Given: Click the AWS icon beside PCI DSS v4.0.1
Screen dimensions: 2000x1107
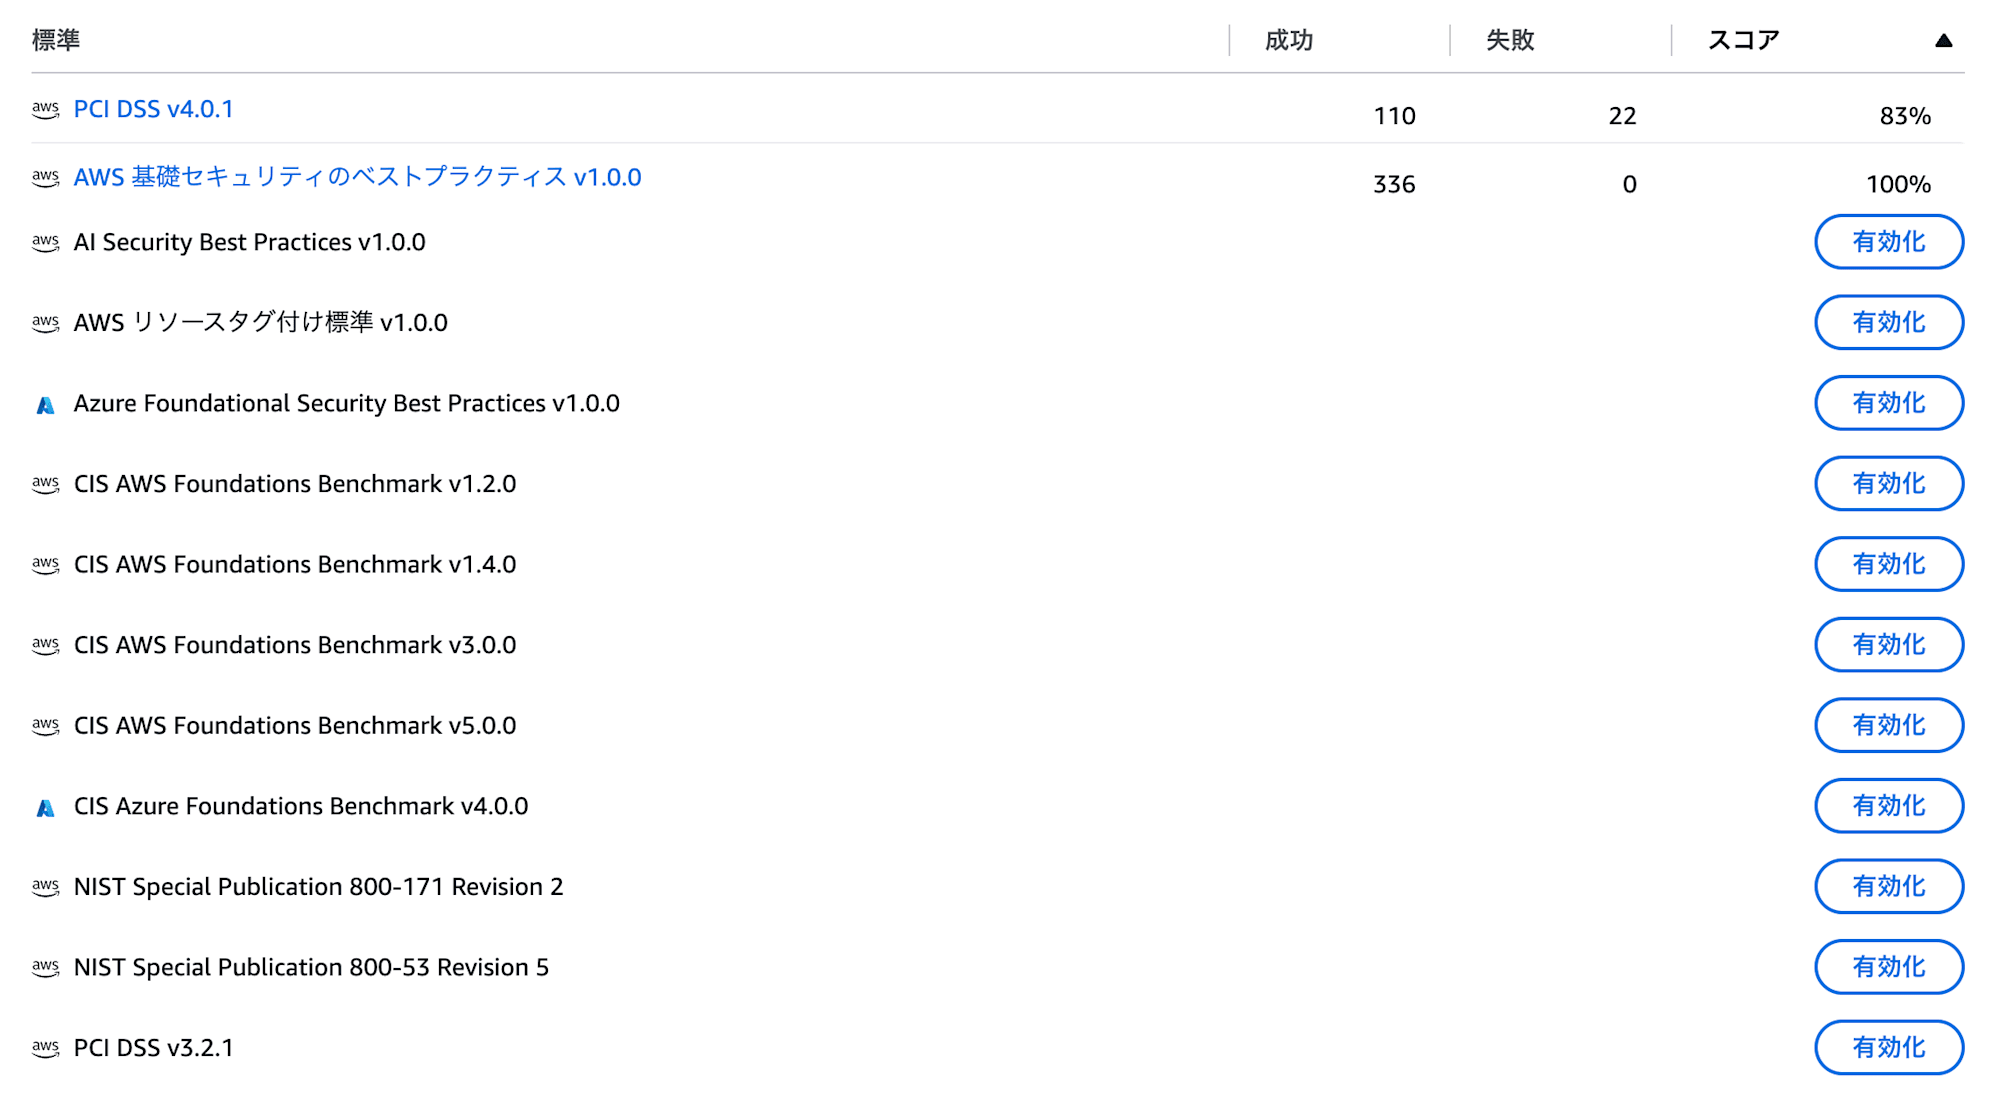Looking at the screenshot, I should pyautogui.click(x=45, y=110).
